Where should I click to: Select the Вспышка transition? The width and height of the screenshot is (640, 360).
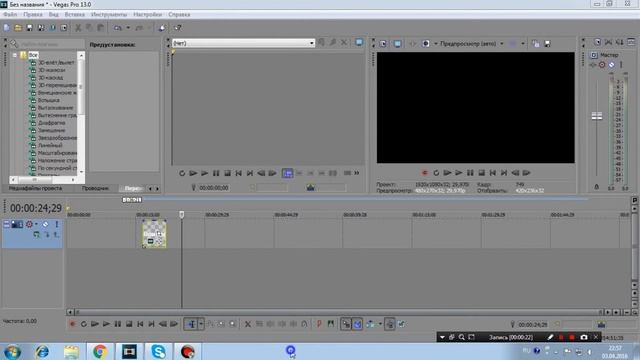(x=49, y=100)
